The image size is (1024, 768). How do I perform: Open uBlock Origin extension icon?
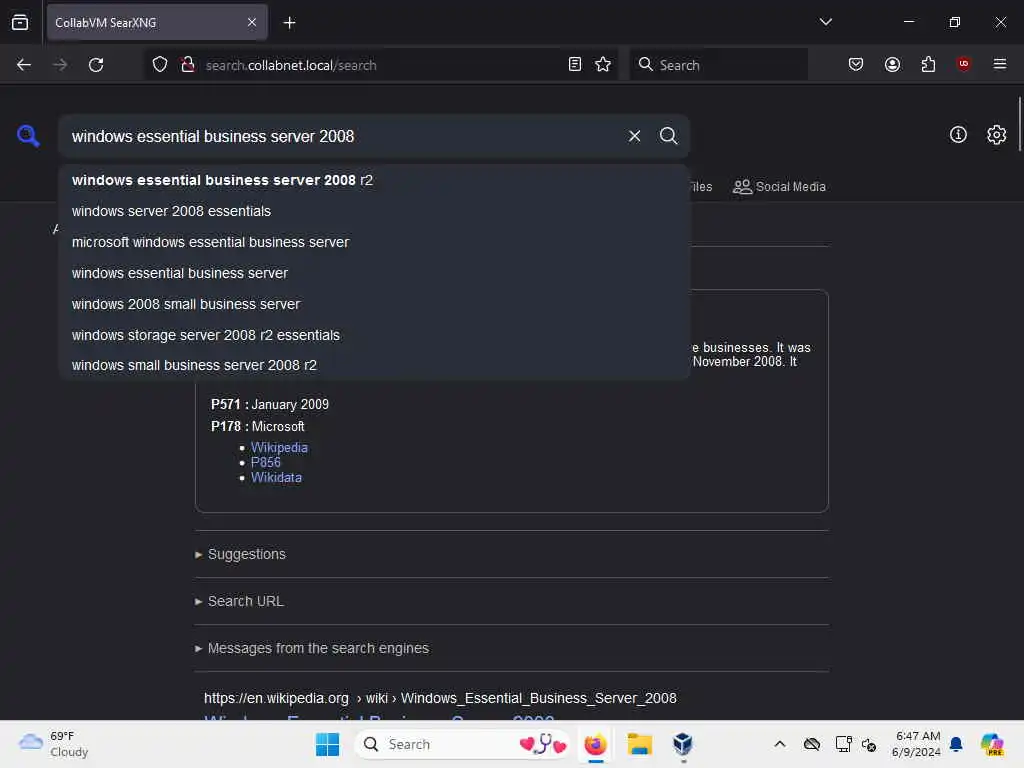pyautogui.click(x=963, y=63)
